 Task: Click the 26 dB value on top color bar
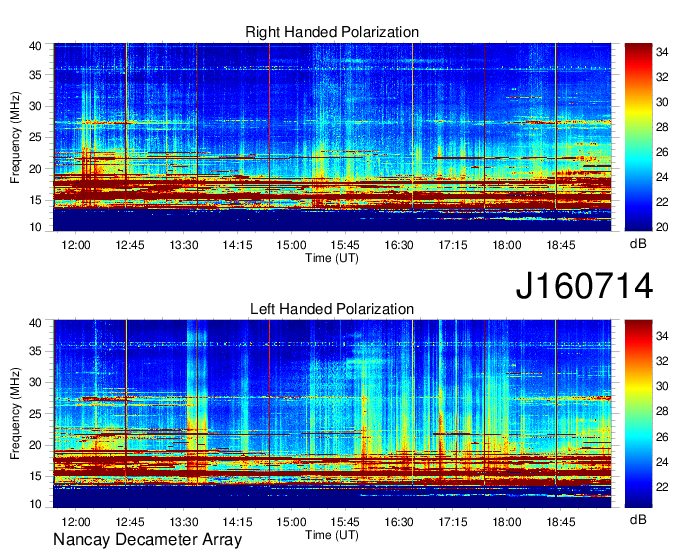tap(662, 152)
